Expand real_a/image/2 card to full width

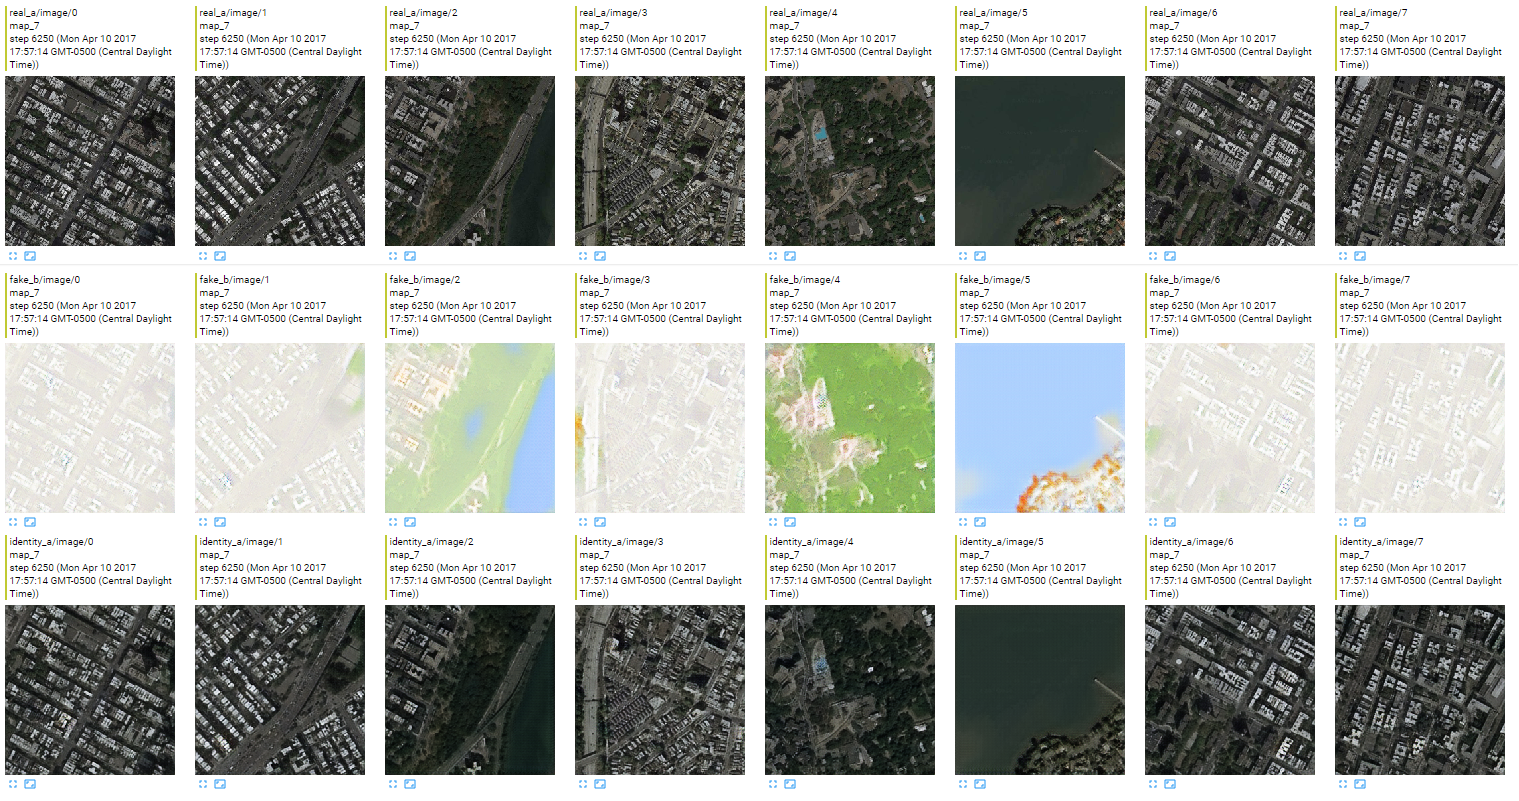point(393,256)
